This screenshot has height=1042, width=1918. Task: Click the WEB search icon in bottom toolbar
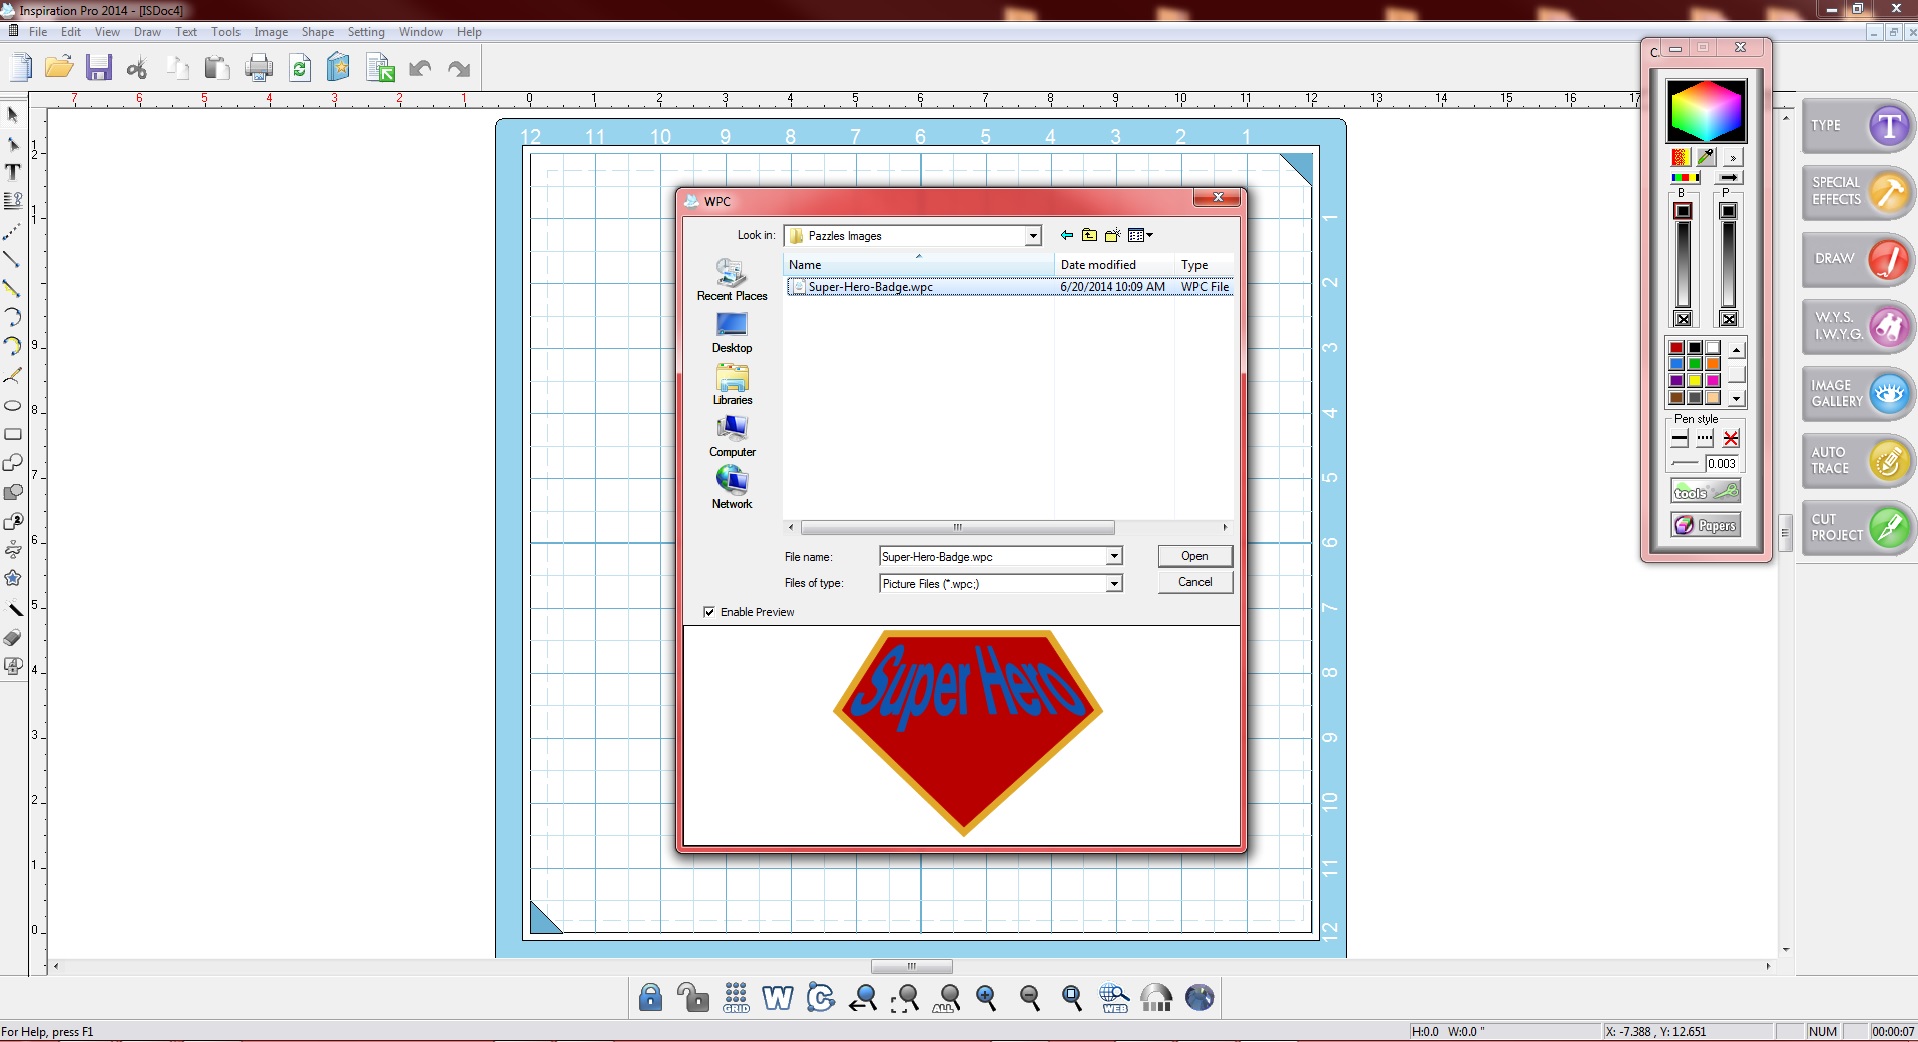1114,997
